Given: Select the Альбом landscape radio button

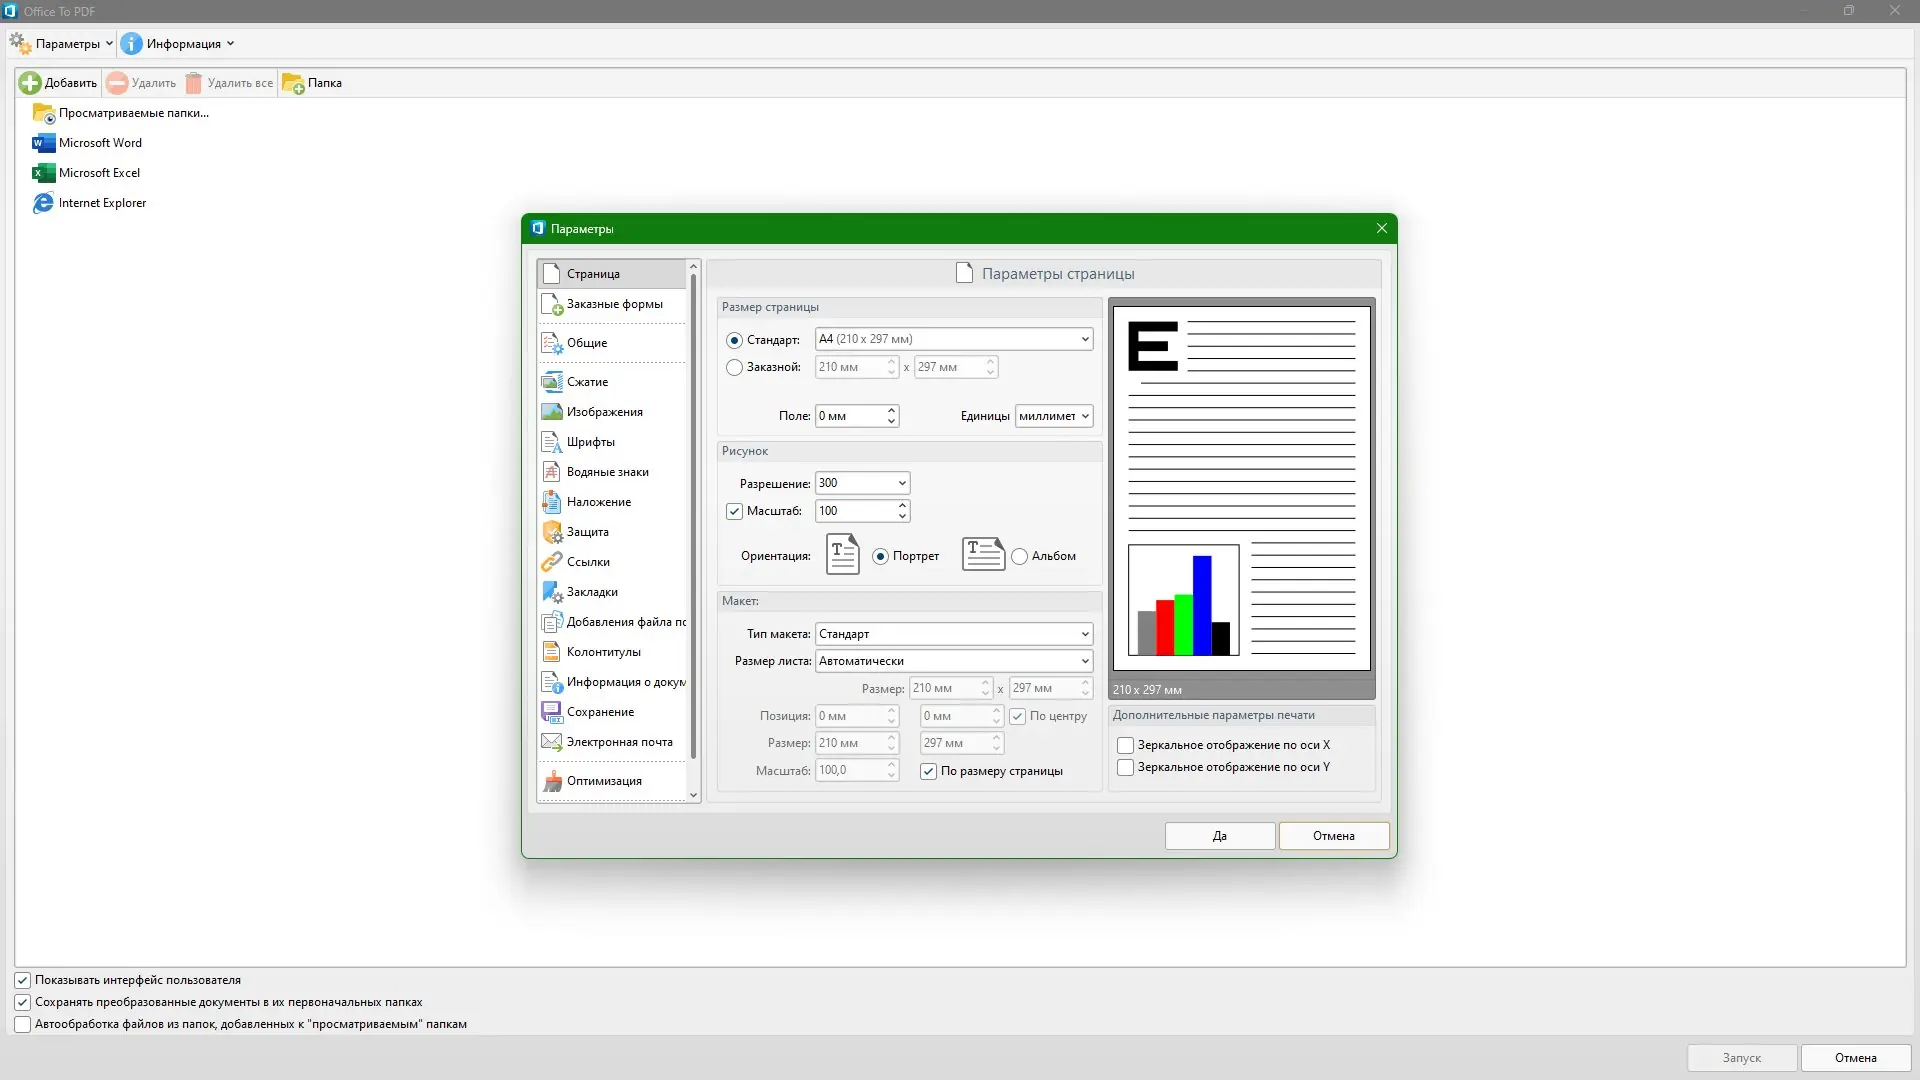Looking at the screenshot, I should [x=1019, y=557].
